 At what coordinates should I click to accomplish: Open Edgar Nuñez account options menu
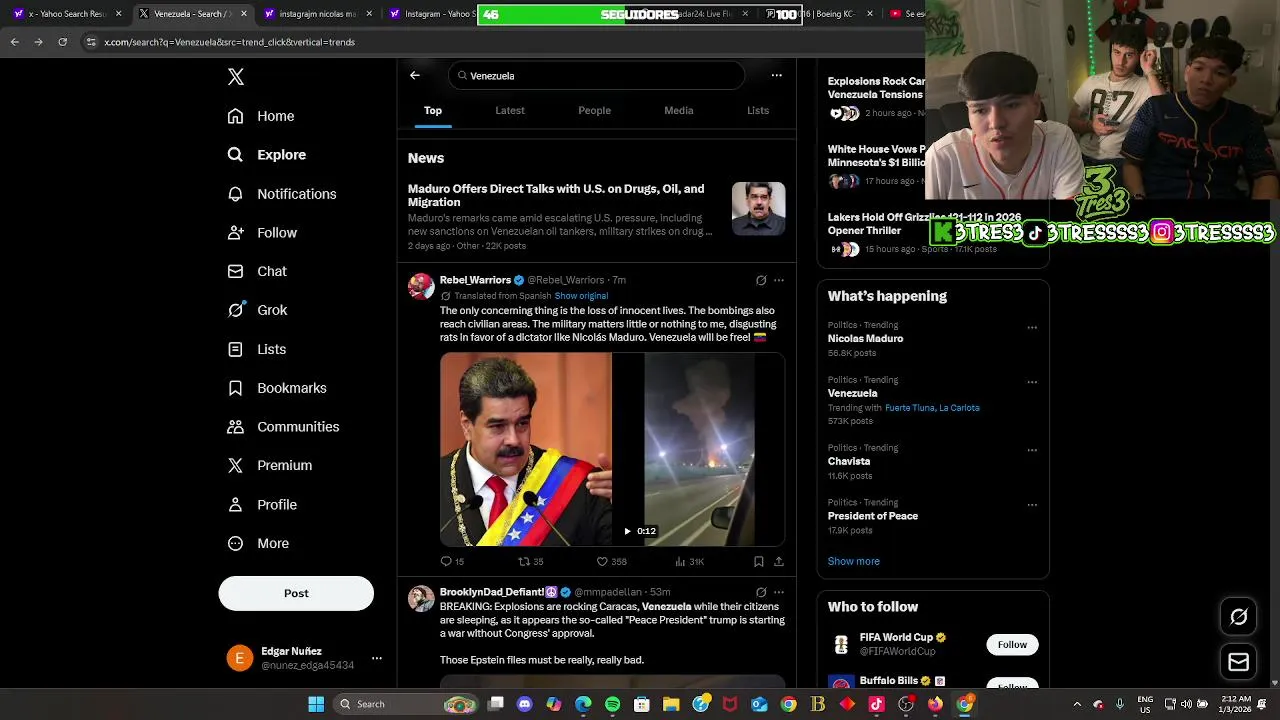pyautogui.click(x=376, y=658)
